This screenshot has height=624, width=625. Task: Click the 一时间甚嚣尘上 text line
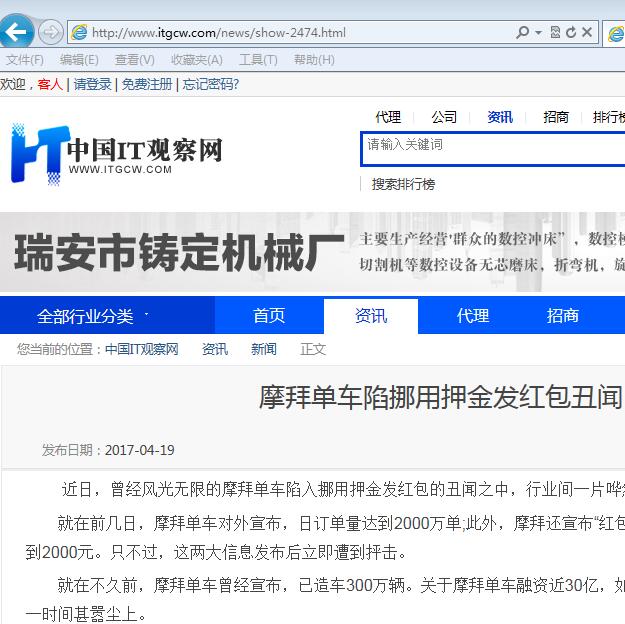pyautogui.click(x=86, y=614)
